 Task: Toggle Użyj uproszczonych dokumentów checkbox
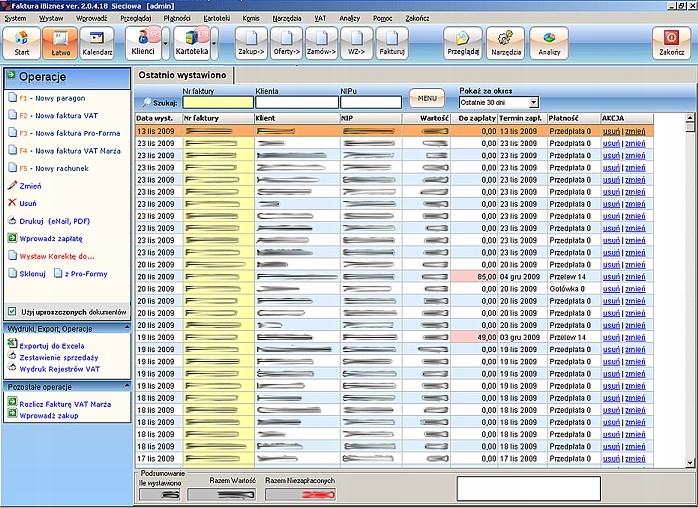click(12, 311)
